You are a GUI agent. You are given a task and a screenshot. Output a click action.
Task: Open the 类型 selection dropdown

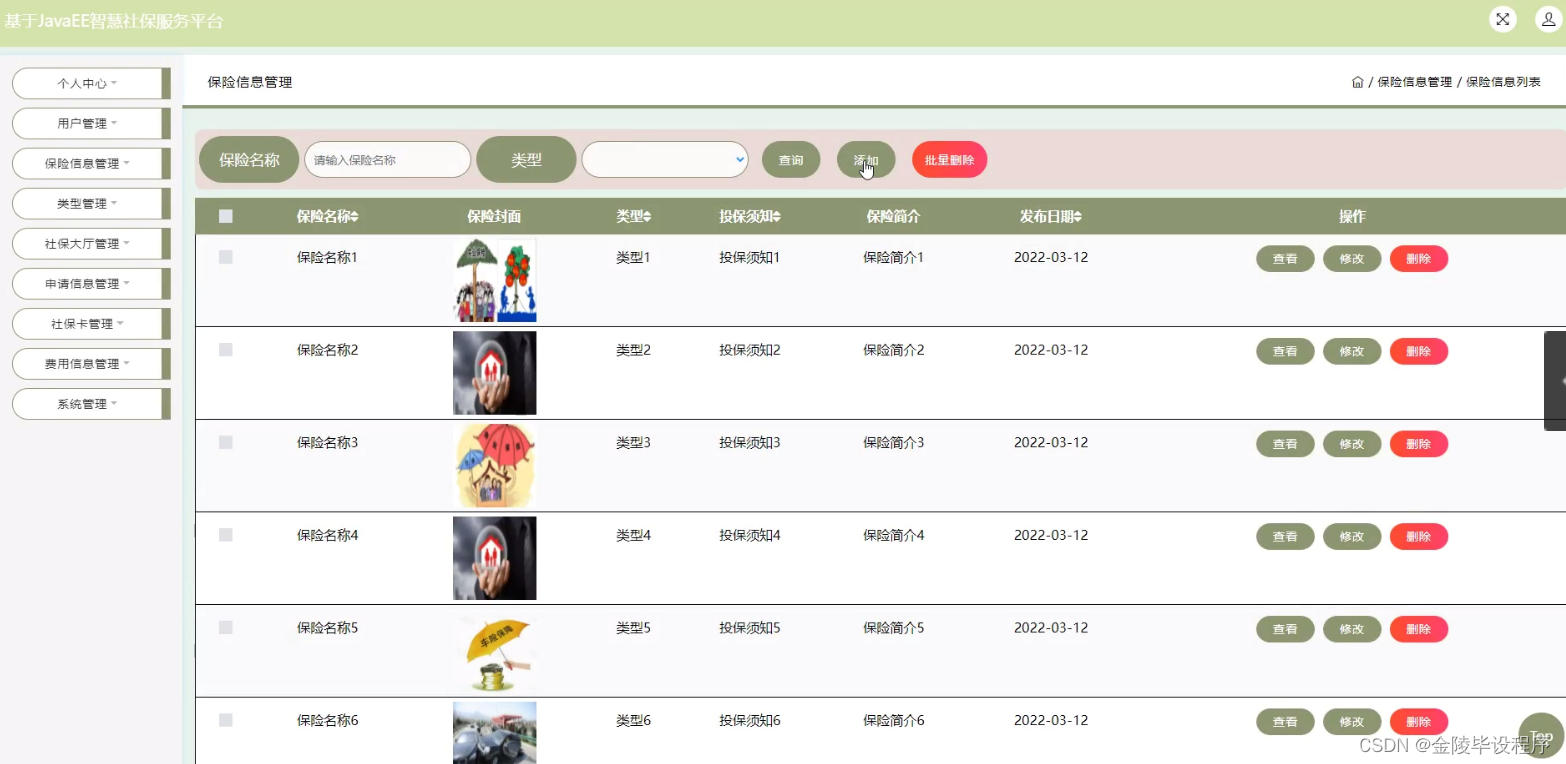[663, 158]
